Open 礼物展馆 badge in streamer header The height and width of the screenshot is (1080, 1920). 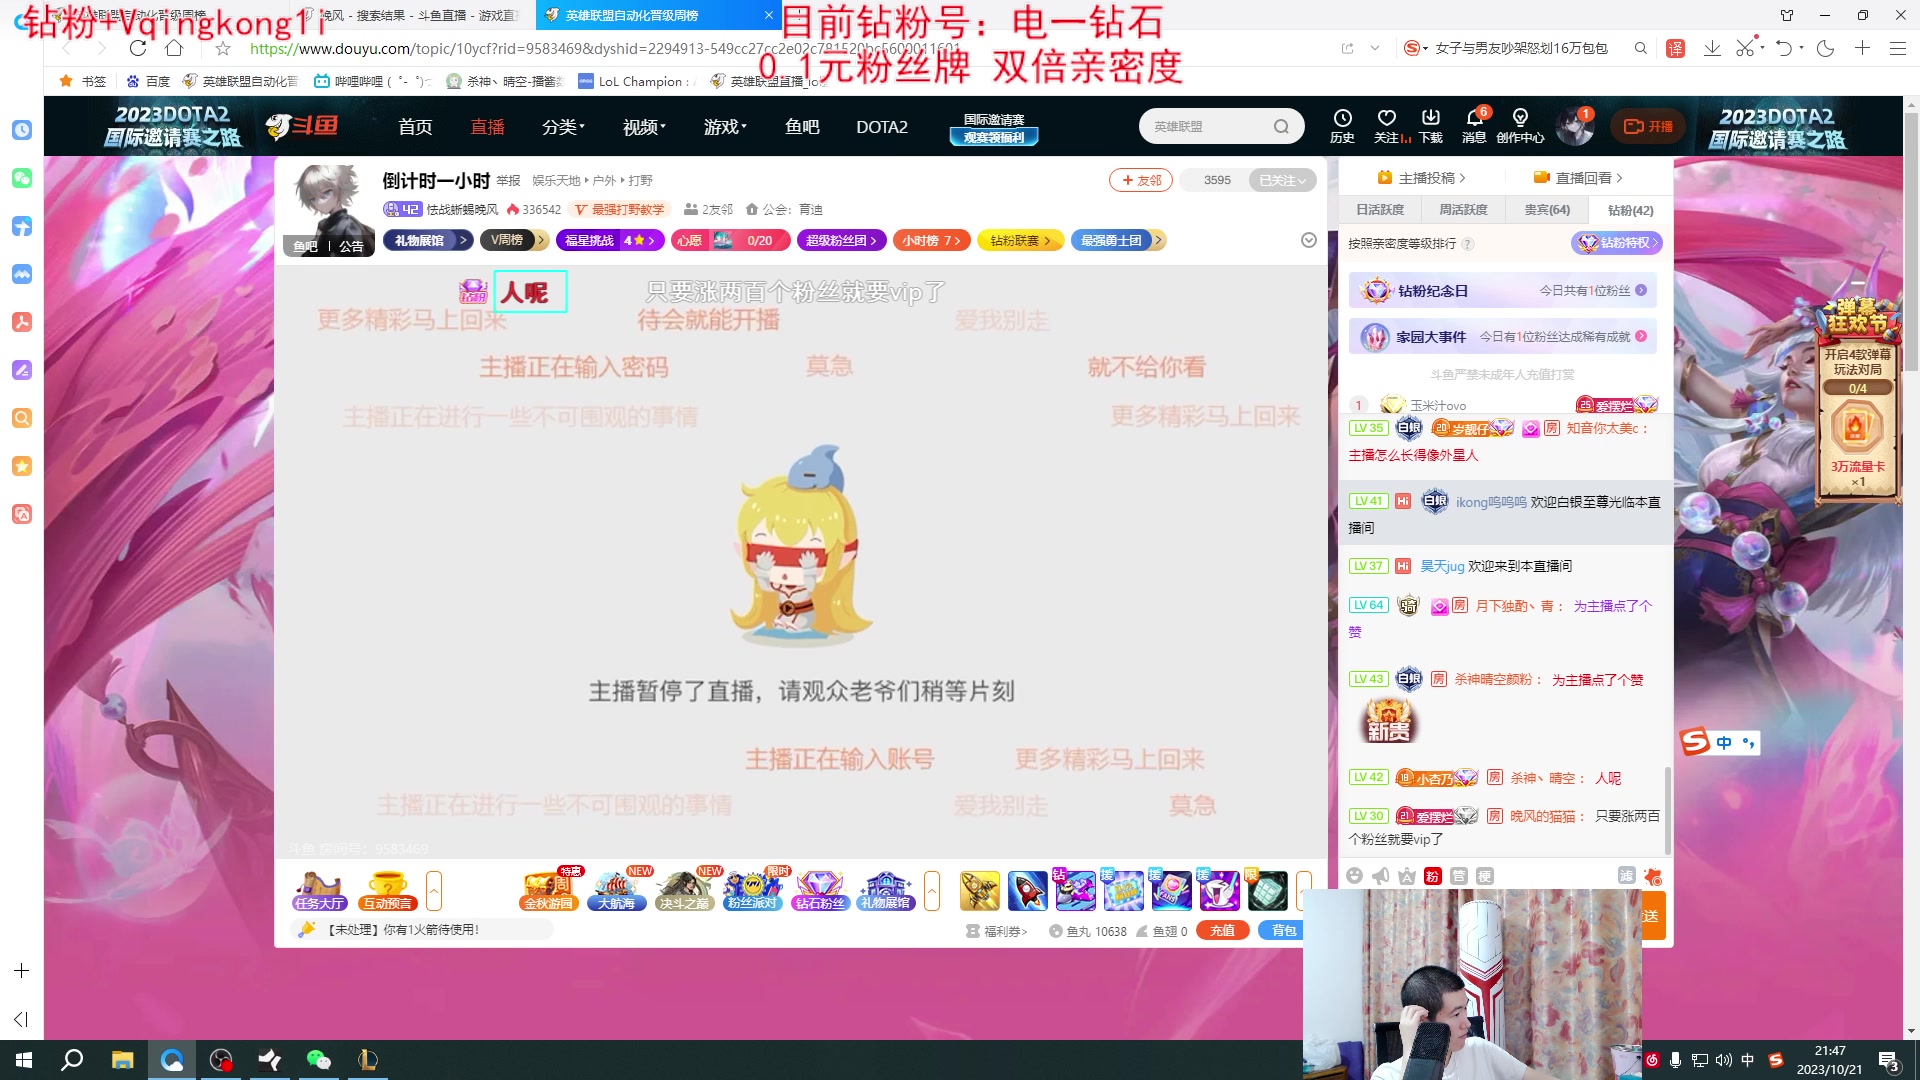[428, 240]
